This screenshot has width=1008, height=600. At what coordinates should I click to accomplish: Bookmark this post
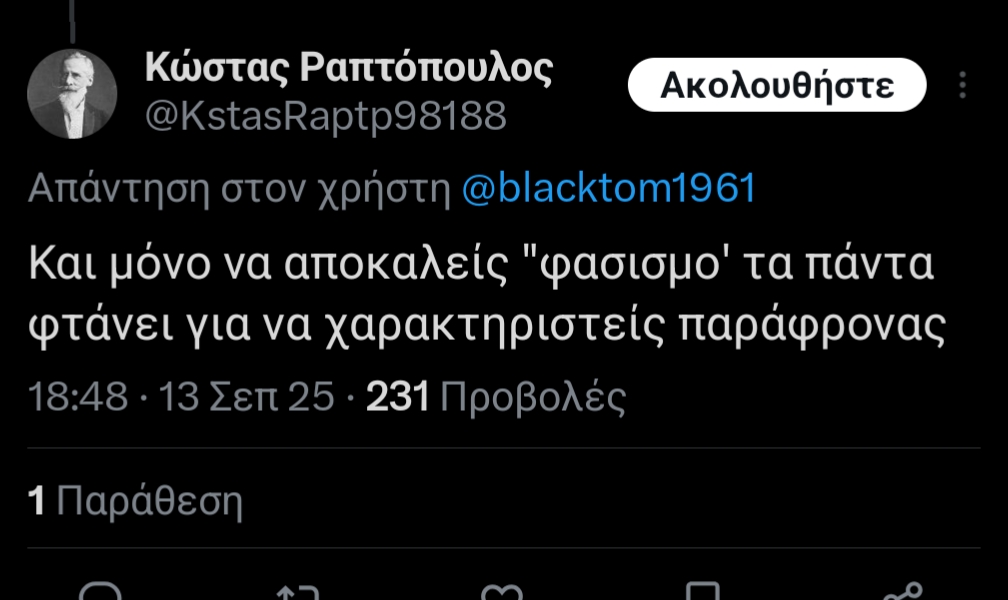(x=703, y=592)
